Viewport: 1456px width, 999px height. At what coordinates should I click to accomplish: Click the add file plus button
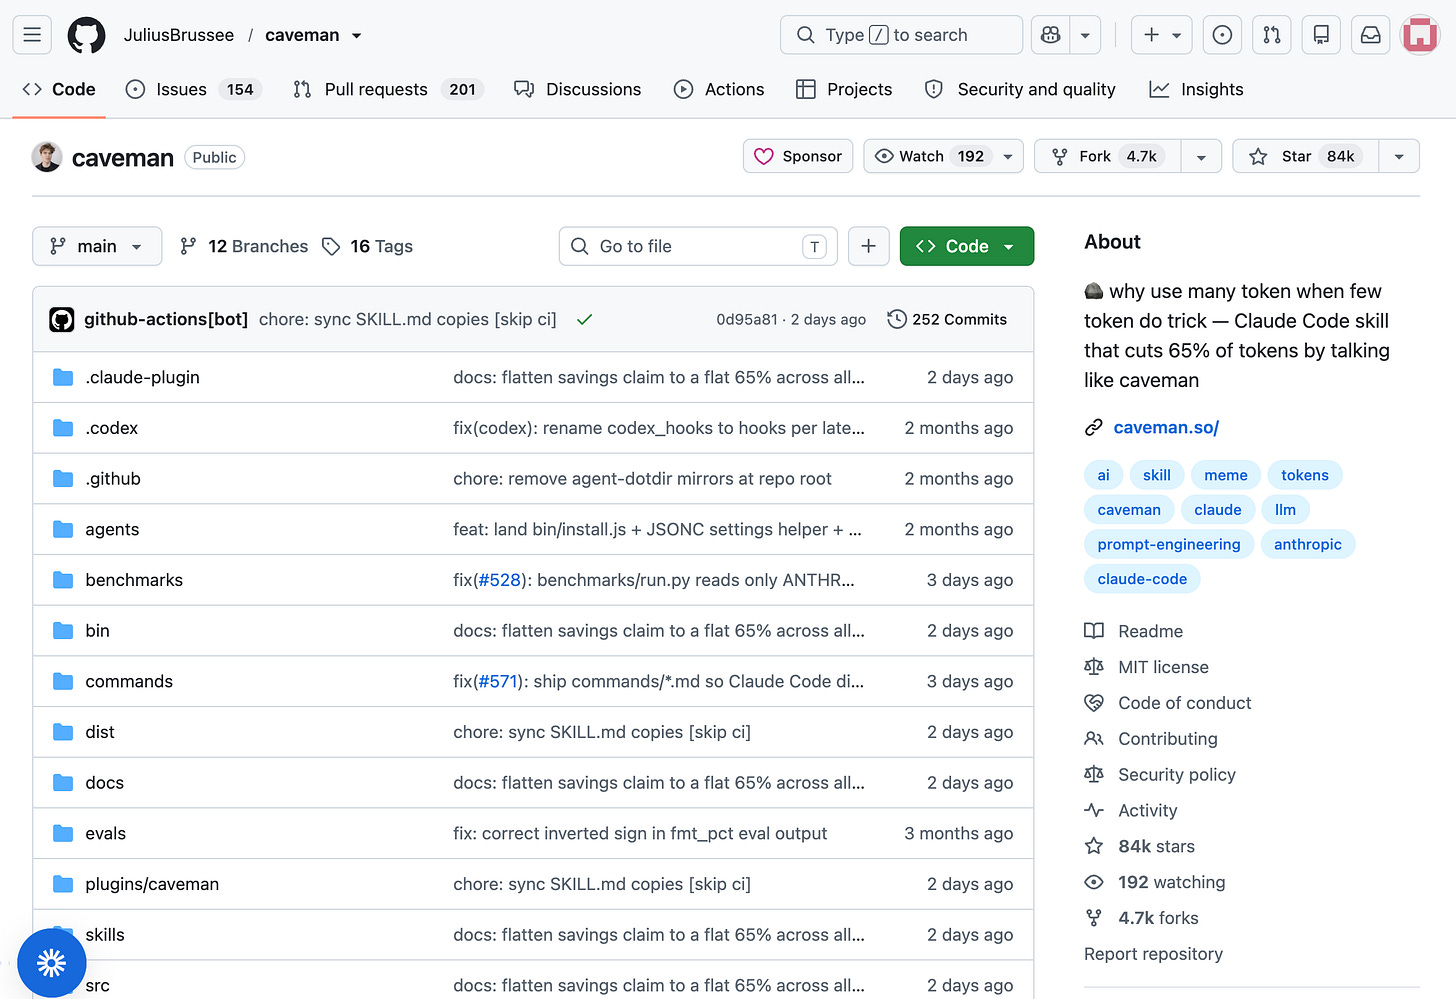869,246
